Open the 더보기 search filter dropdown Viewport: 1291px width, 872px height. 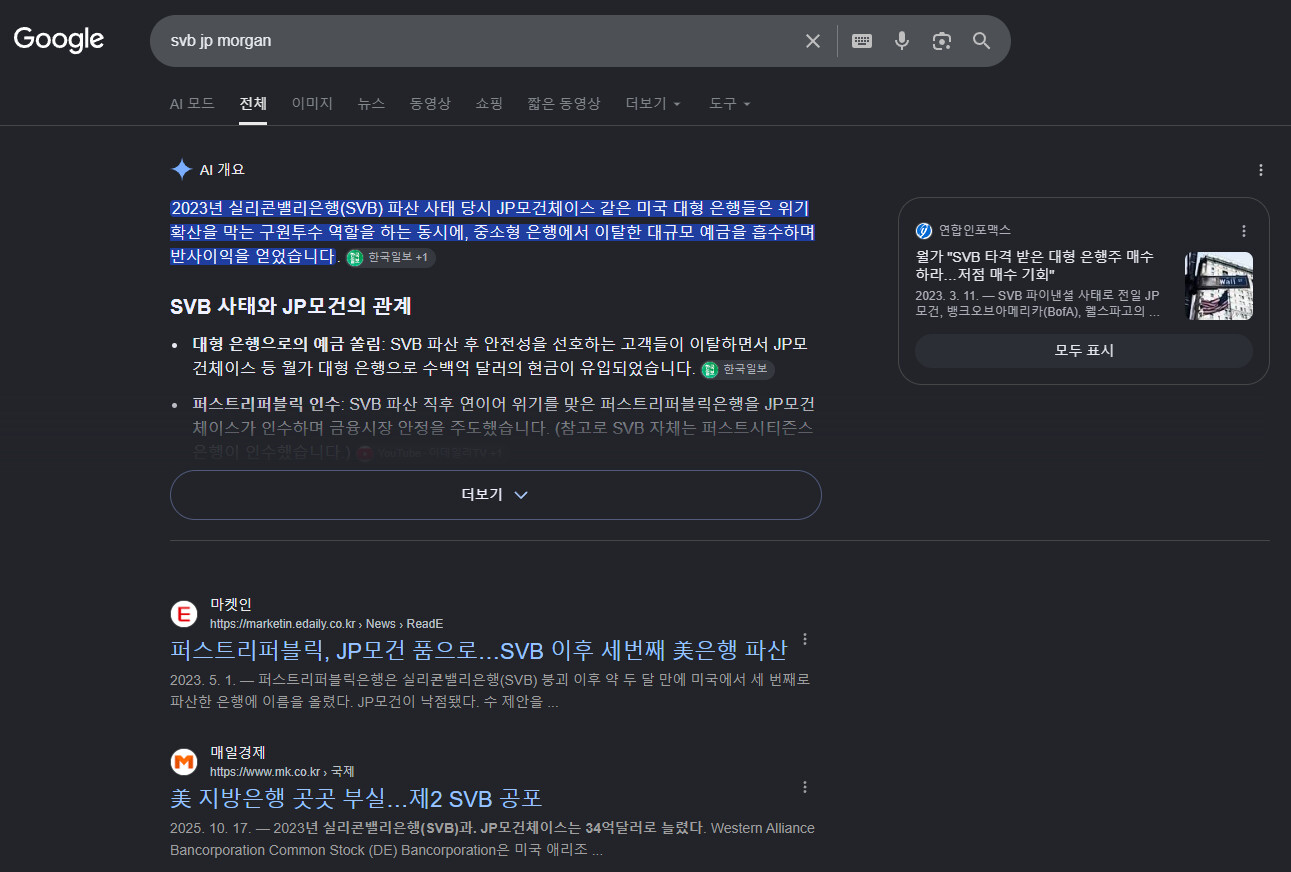point(653,104)
